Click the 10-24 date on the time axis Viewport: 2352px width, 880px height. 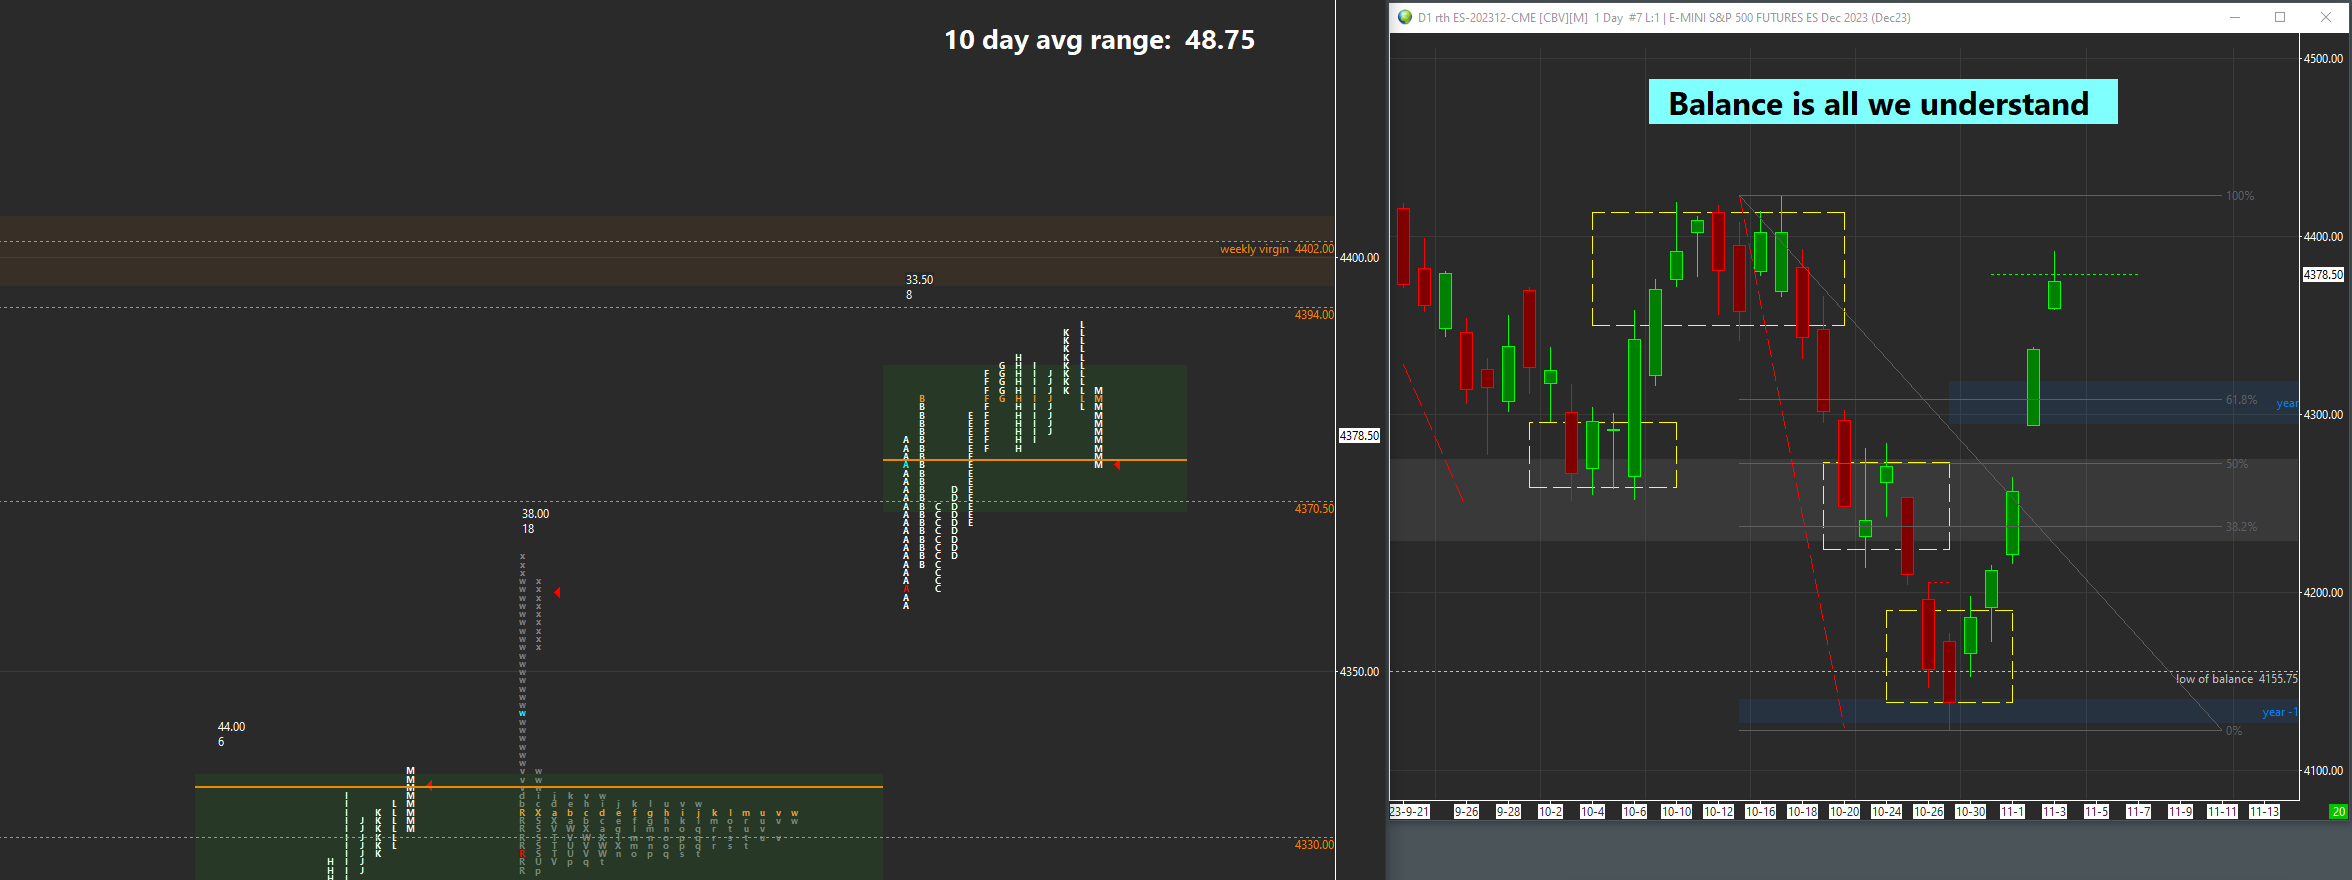click(x=1886, y=812)
